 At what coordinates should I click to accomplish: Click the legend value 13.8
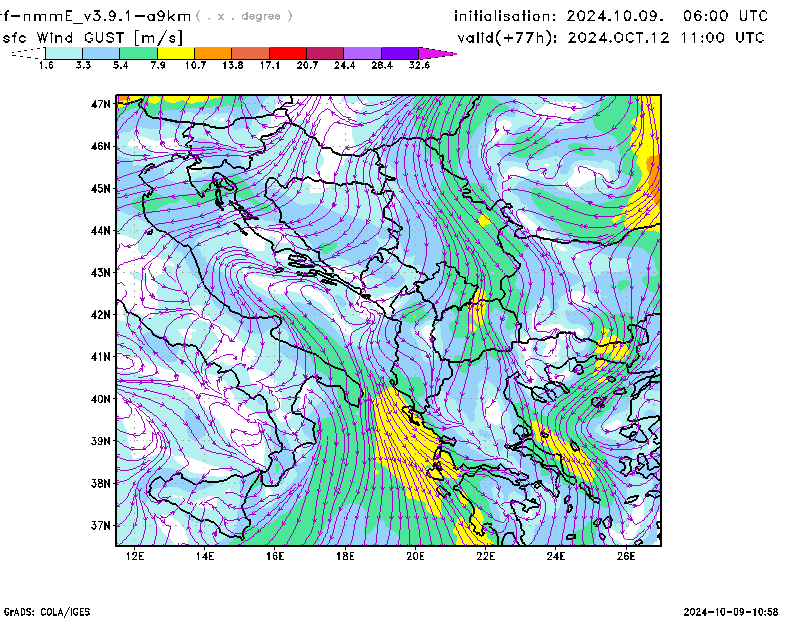[x=233, y=65]
